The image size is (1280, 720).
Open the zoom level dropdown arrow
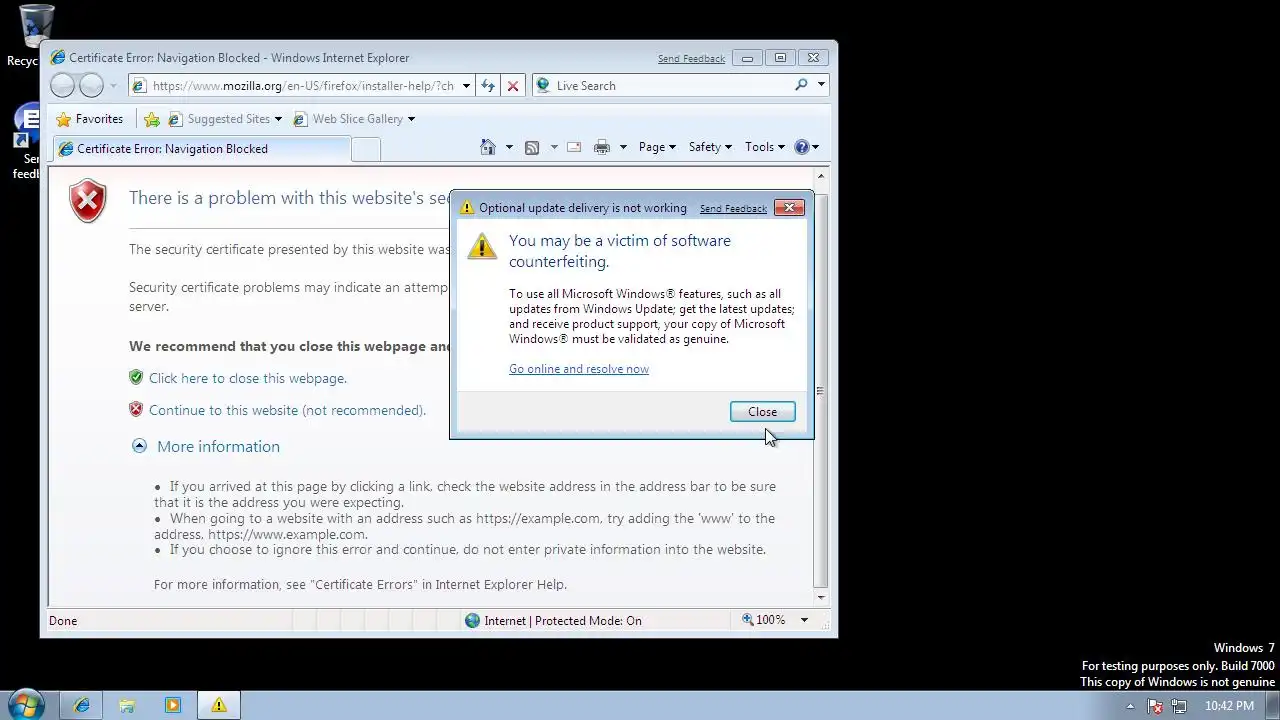pos(804,620)
